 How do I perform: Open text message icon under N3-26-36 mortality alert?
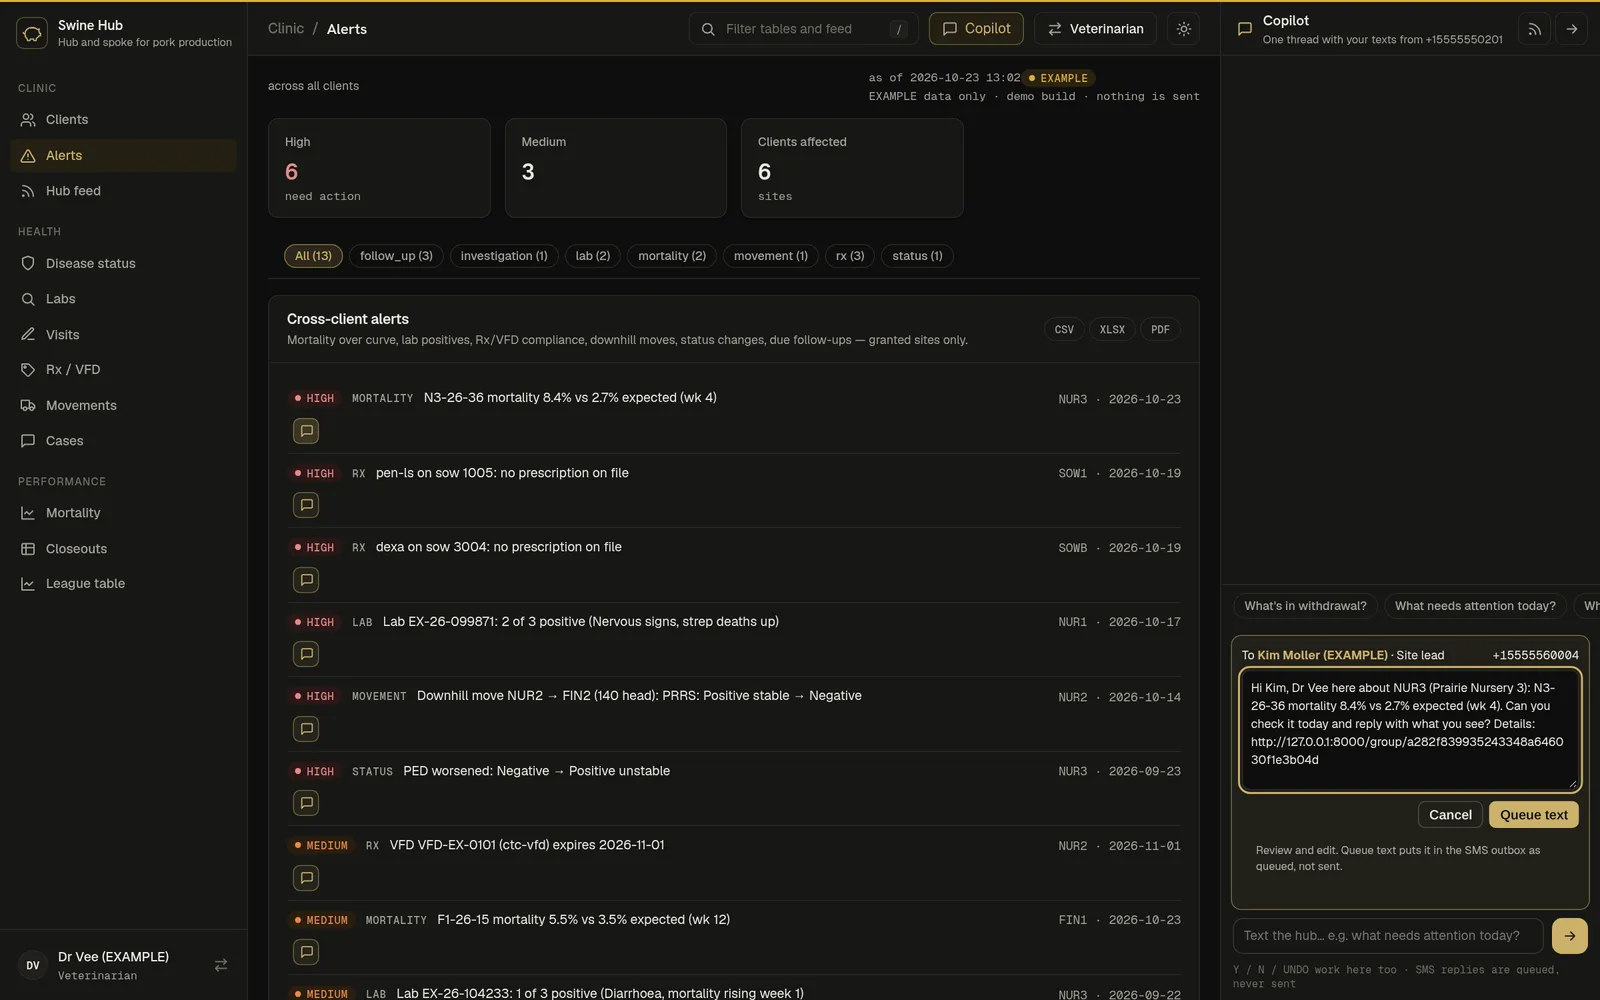(306, 431)
